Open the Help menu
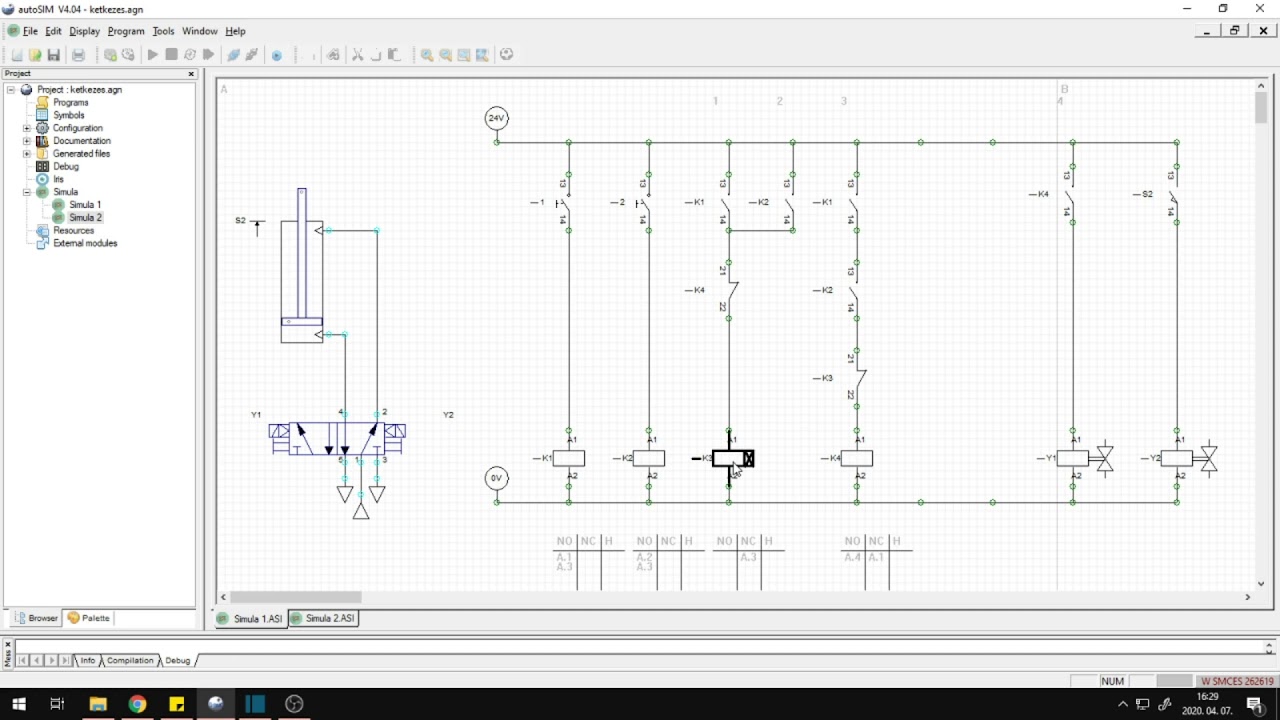Screen dimensions: 1280x720 (235, 31)
